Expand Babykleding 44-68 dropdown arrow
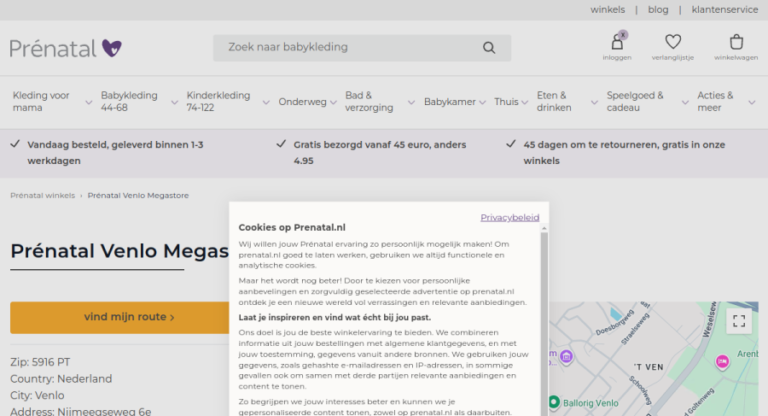768x416 pixels. [174, 102]
